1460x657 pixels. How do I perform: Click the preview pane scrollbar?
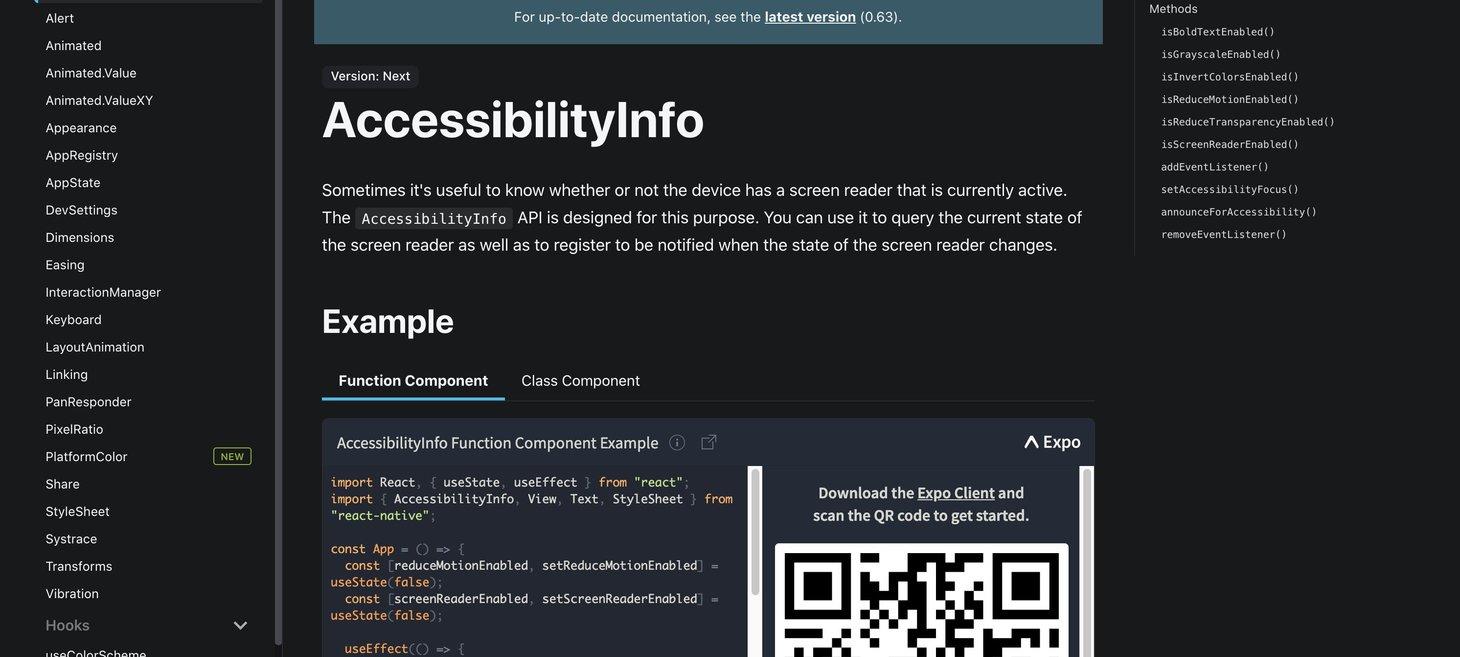(x=1086, y=560)
